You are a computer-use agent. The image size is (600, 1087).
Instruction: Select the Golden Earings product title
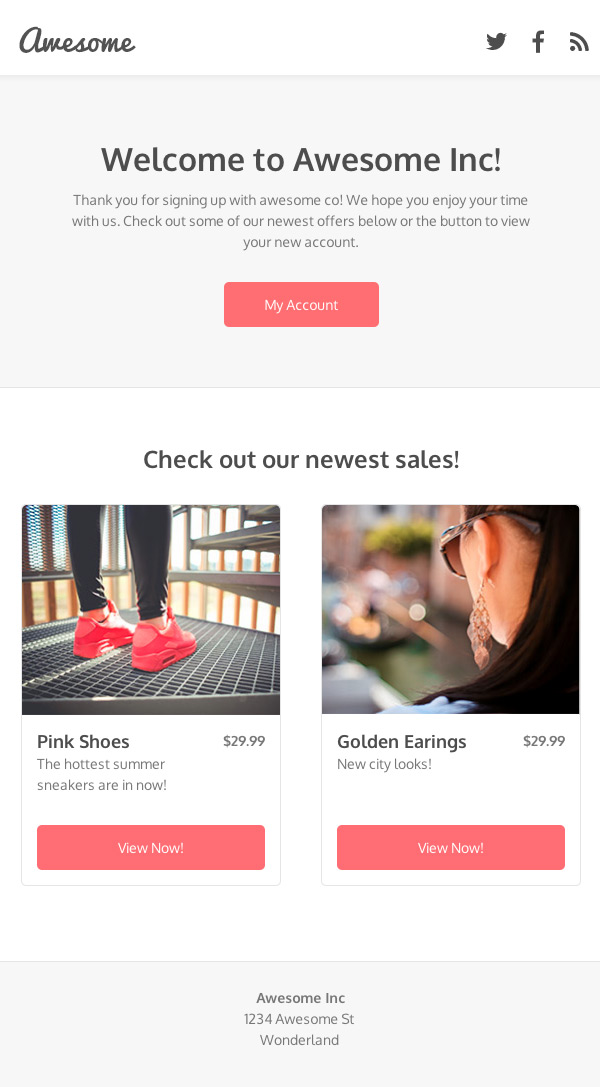click(402, 742)
